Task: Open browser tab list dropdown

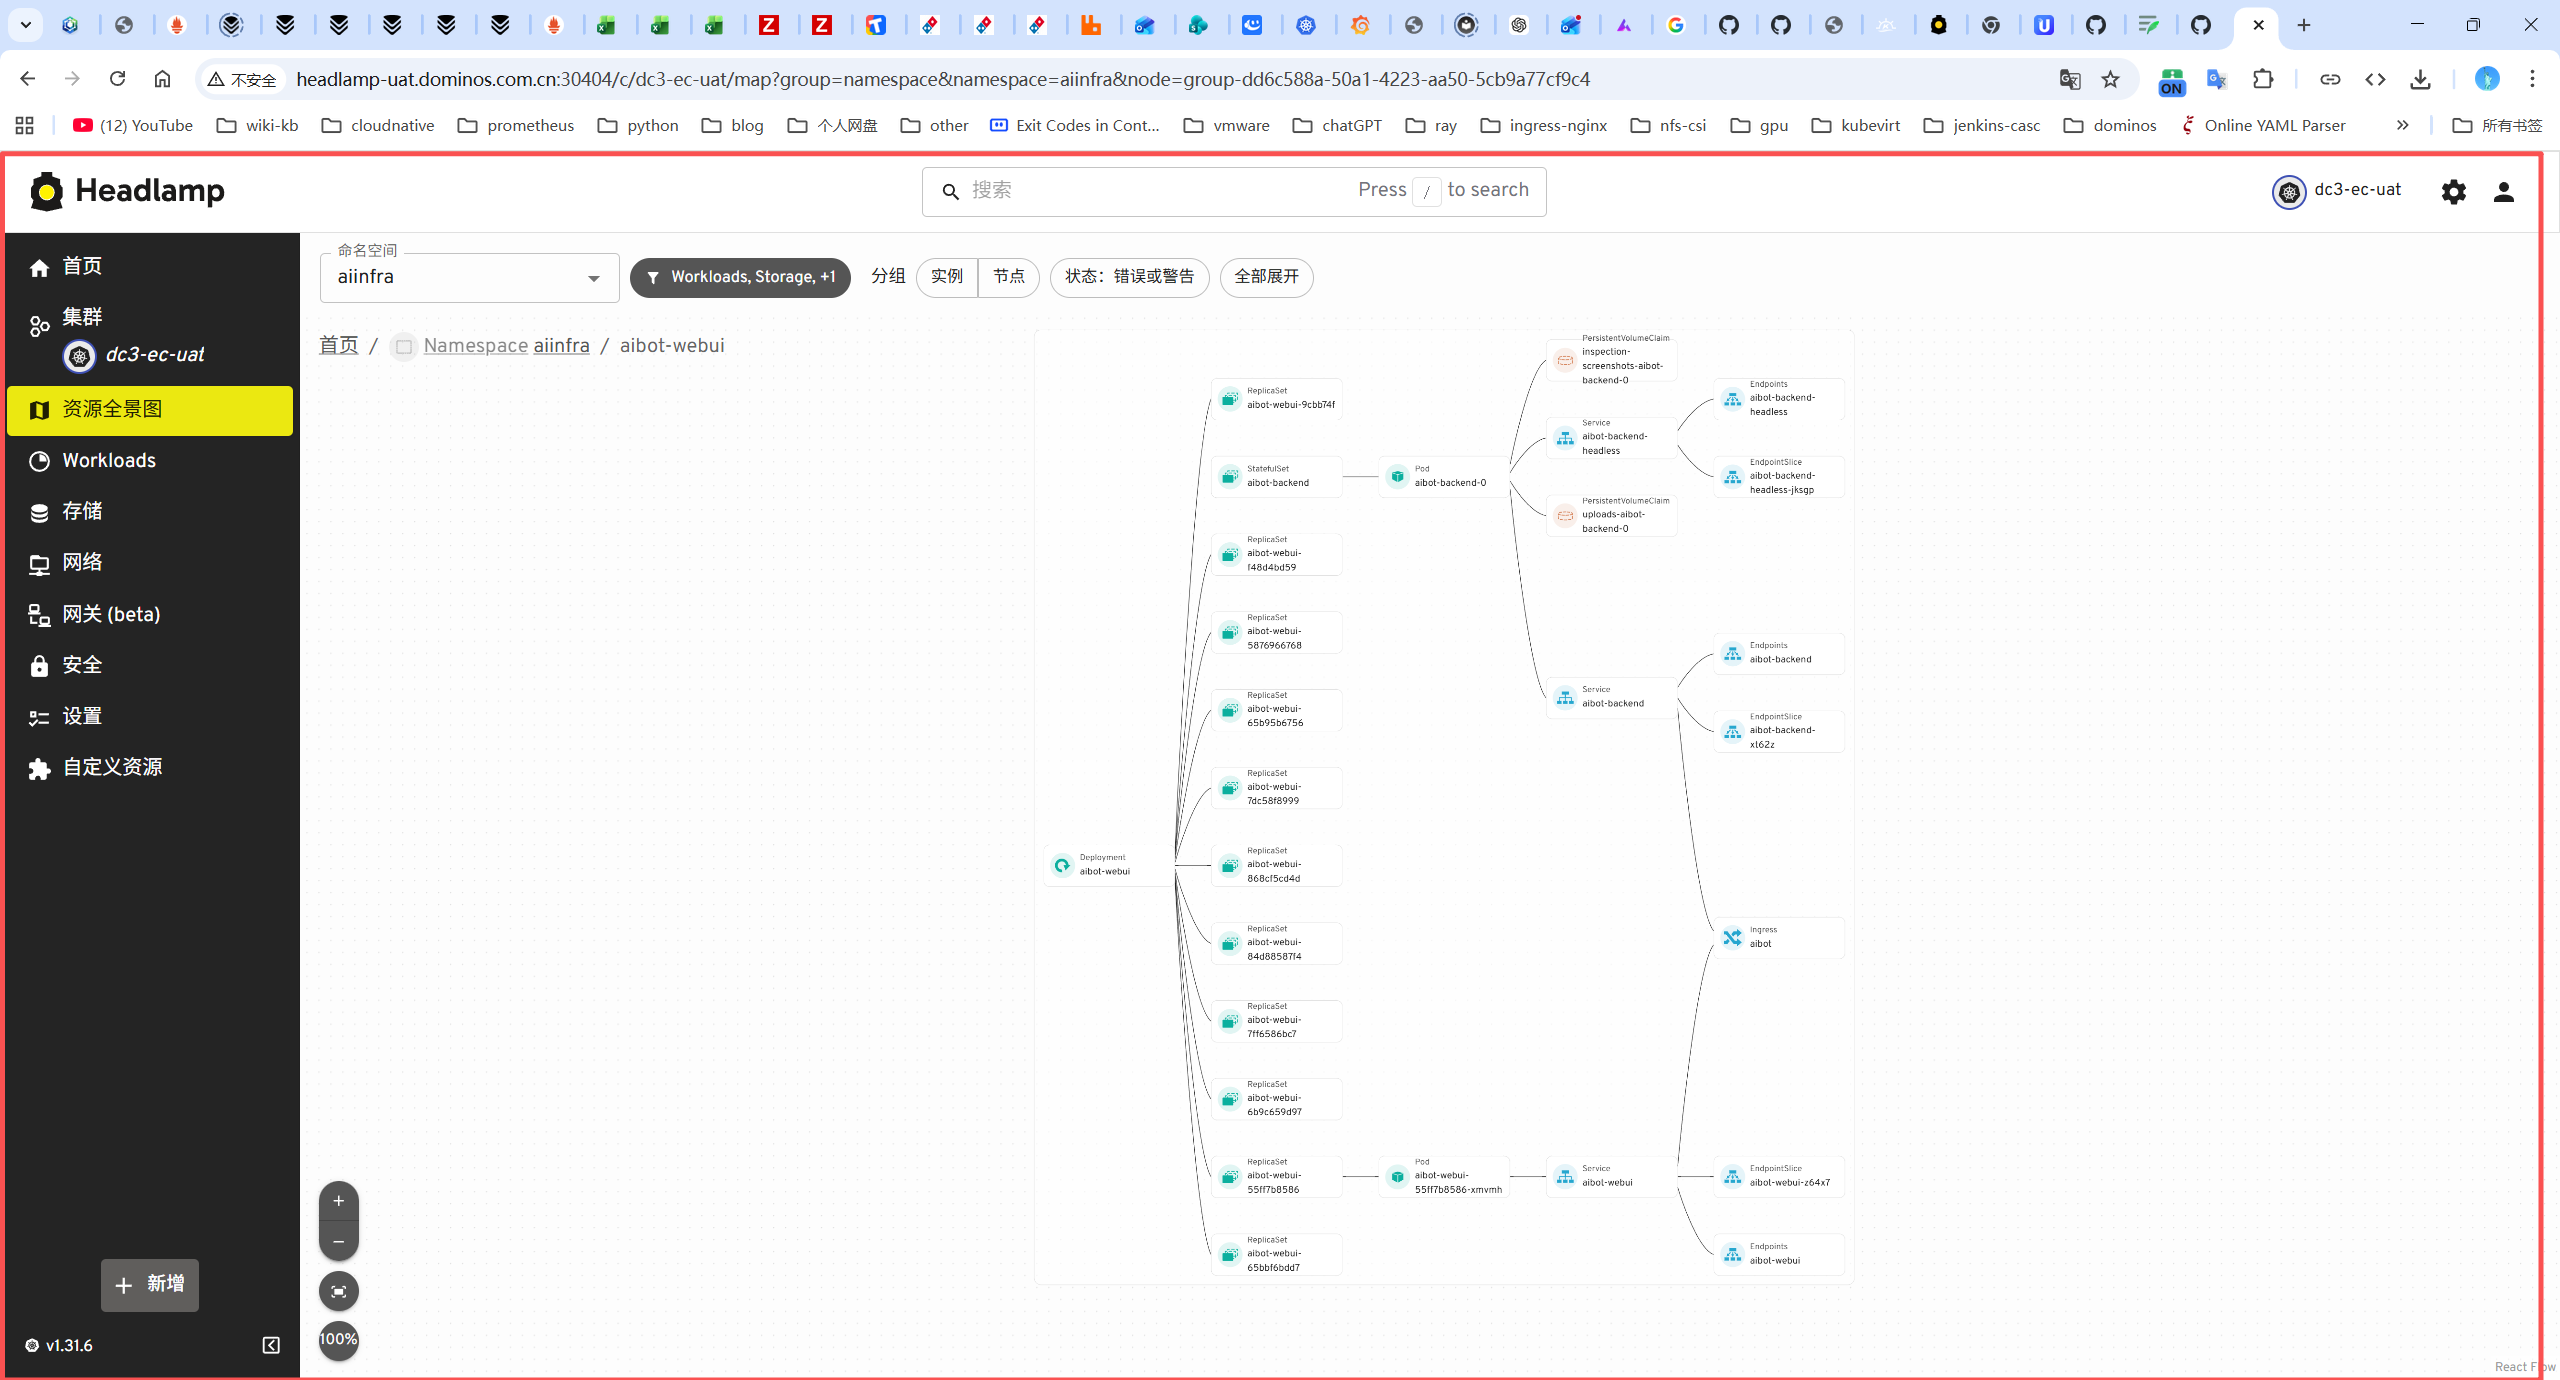Action: tap(26, 24)
